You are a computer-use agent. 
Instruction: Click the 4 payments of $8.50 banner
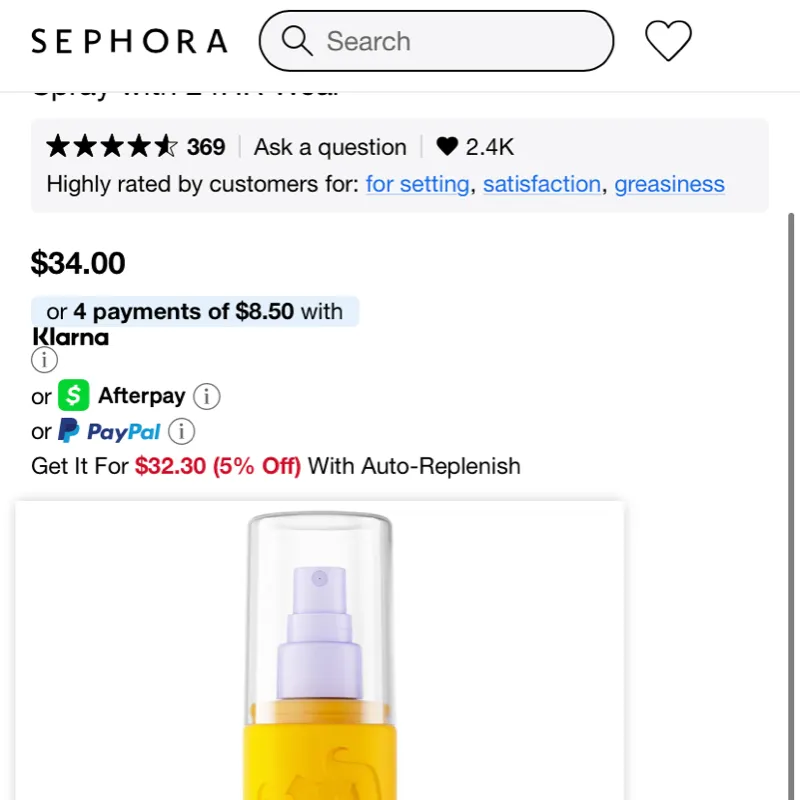(x=195, y=312)
